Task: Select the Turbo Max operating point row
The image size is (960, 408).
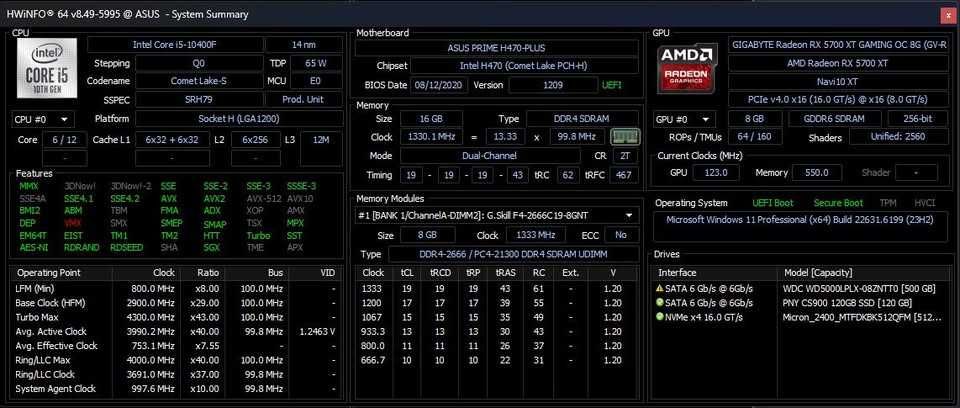Action: coord(176,317)
